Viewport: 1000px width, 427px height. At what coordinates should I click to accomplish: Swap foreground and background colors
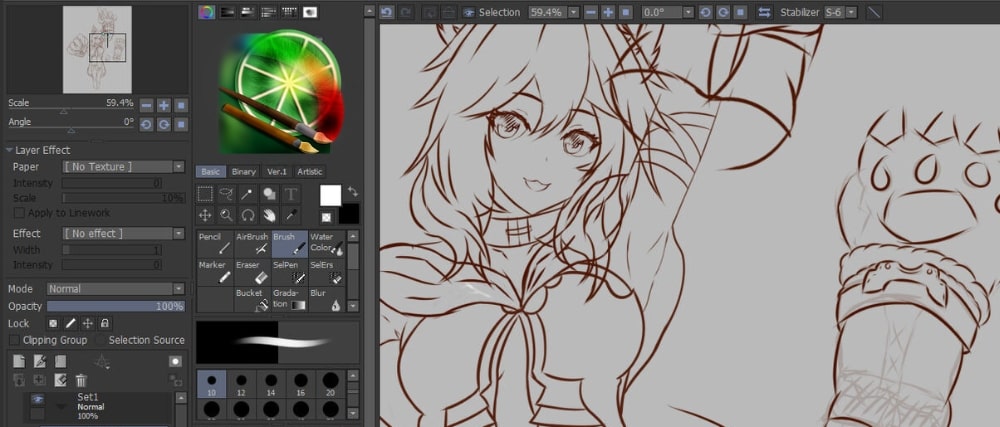[352, 190]
